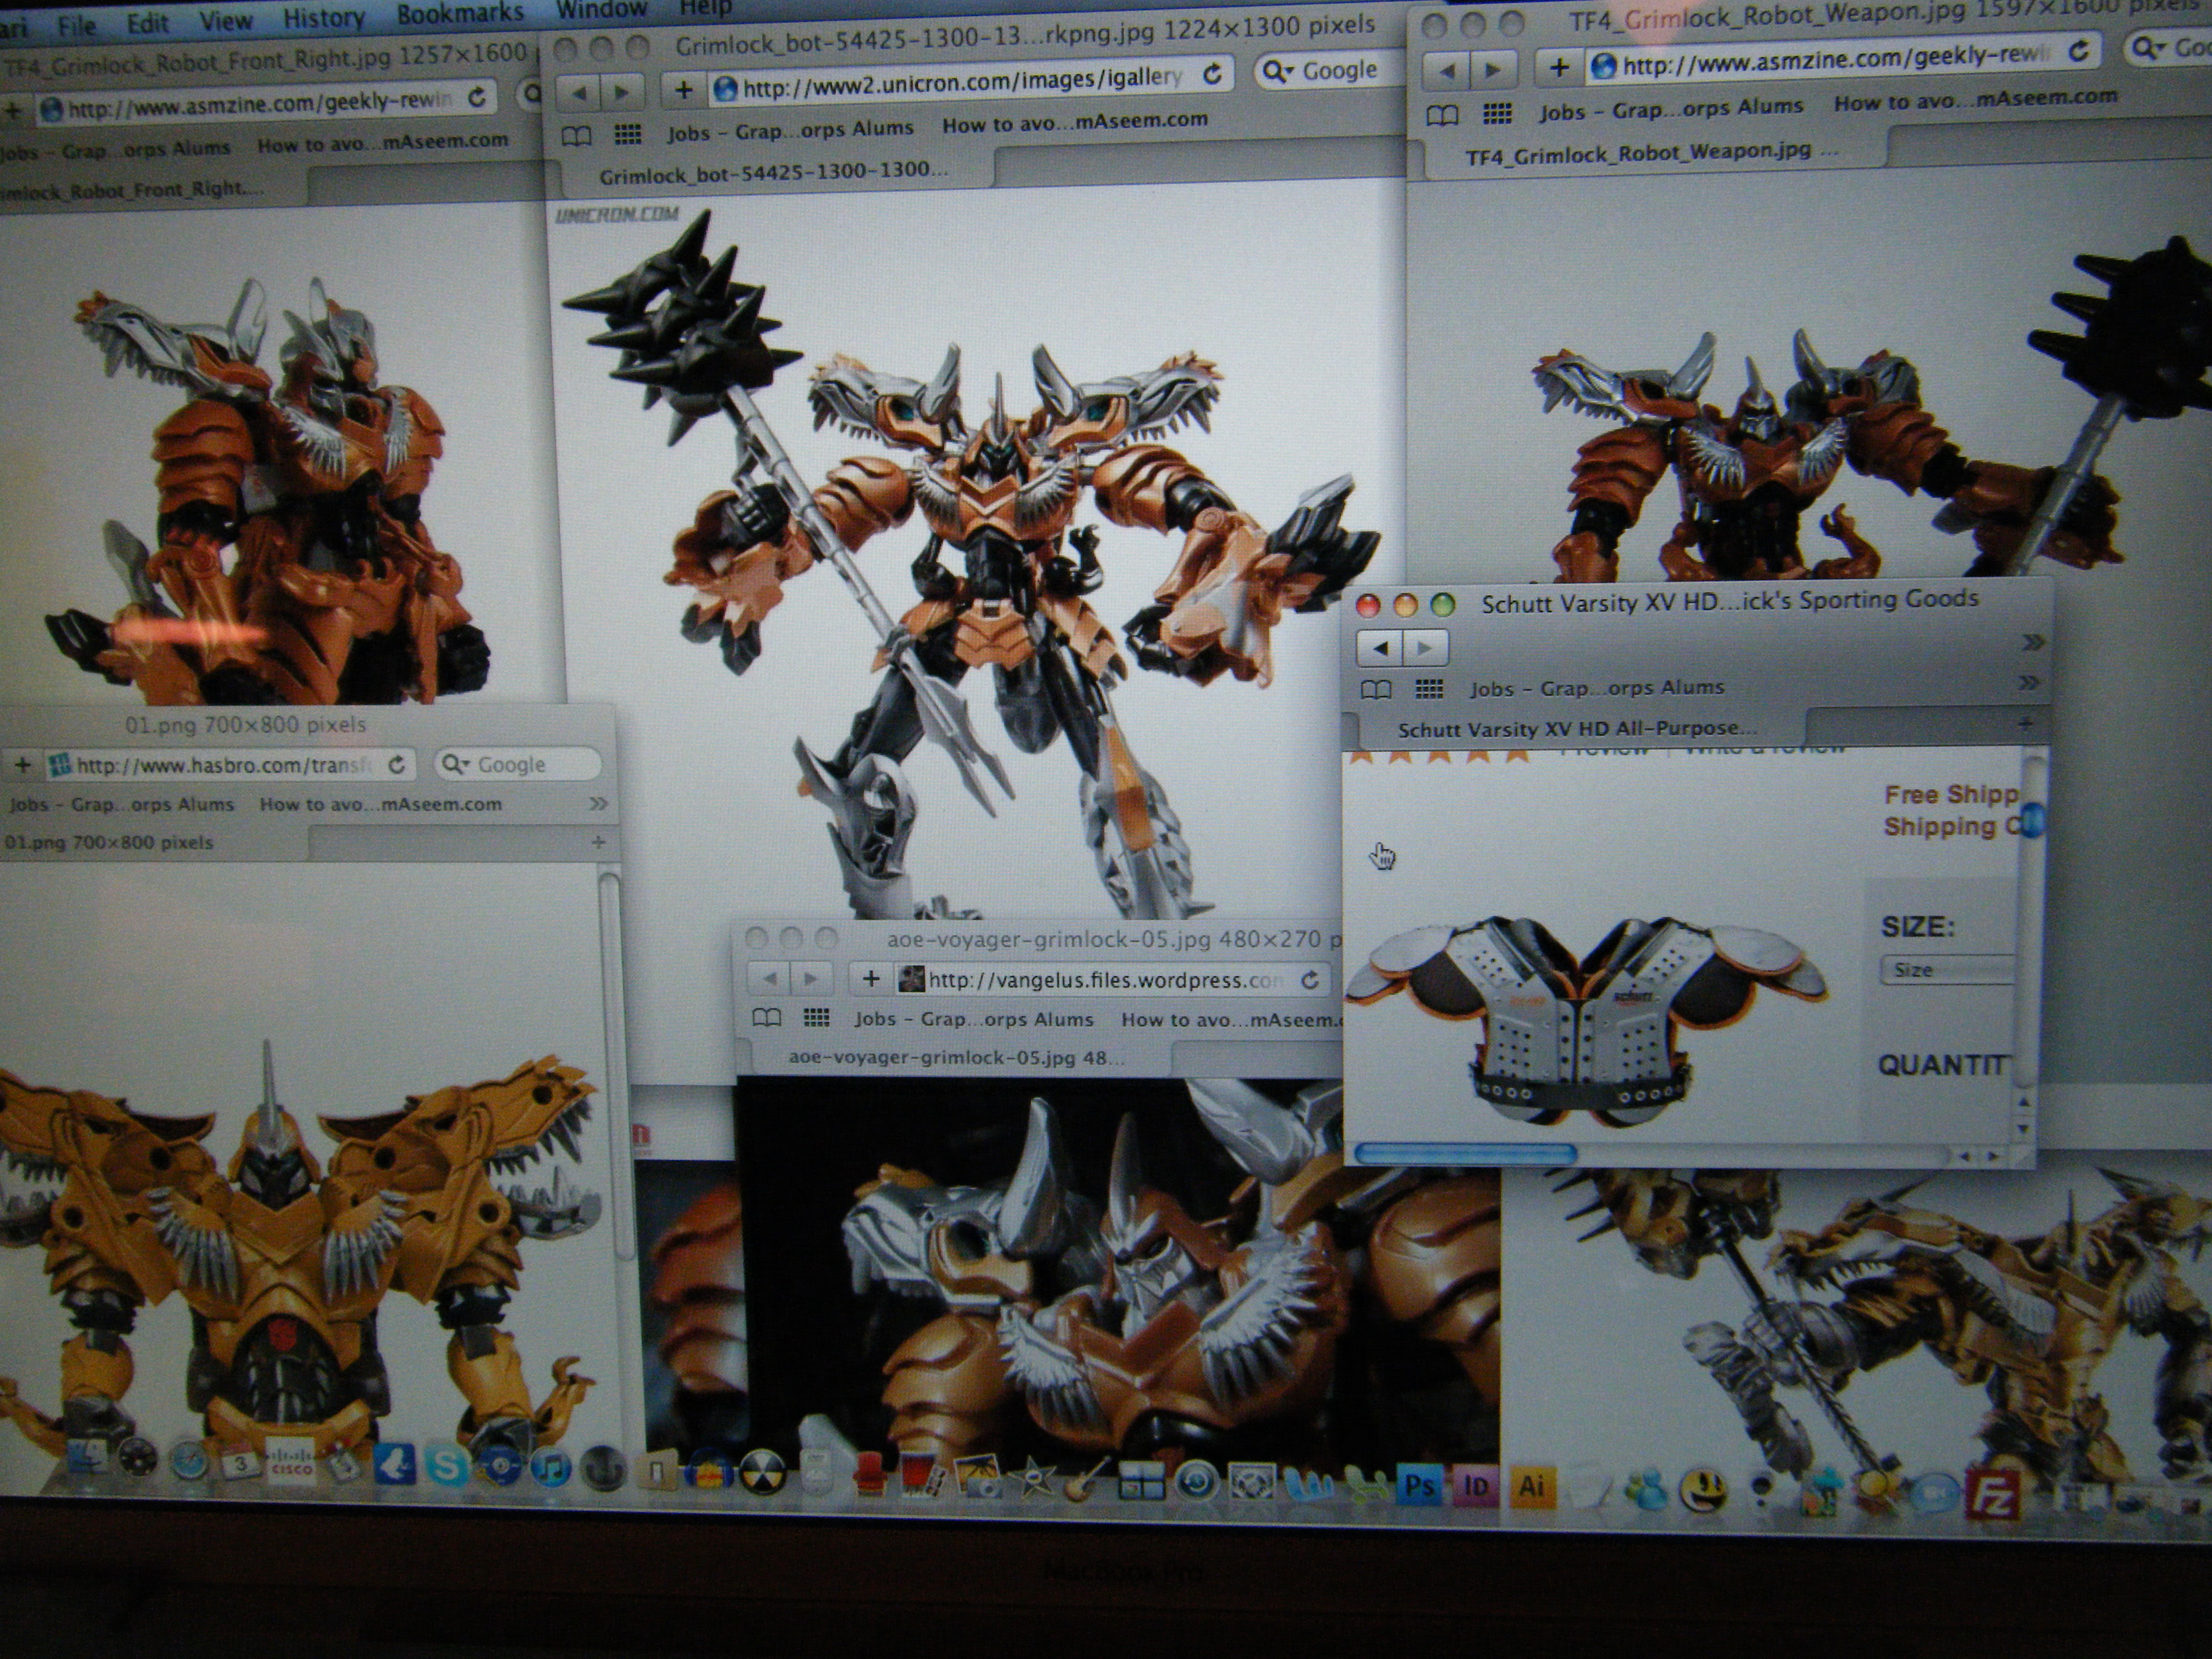This screenshot has width=2212, height=1659.
Task: Open the Bookmarks menu
Action: pyautogui.click(x=459, y=13)
